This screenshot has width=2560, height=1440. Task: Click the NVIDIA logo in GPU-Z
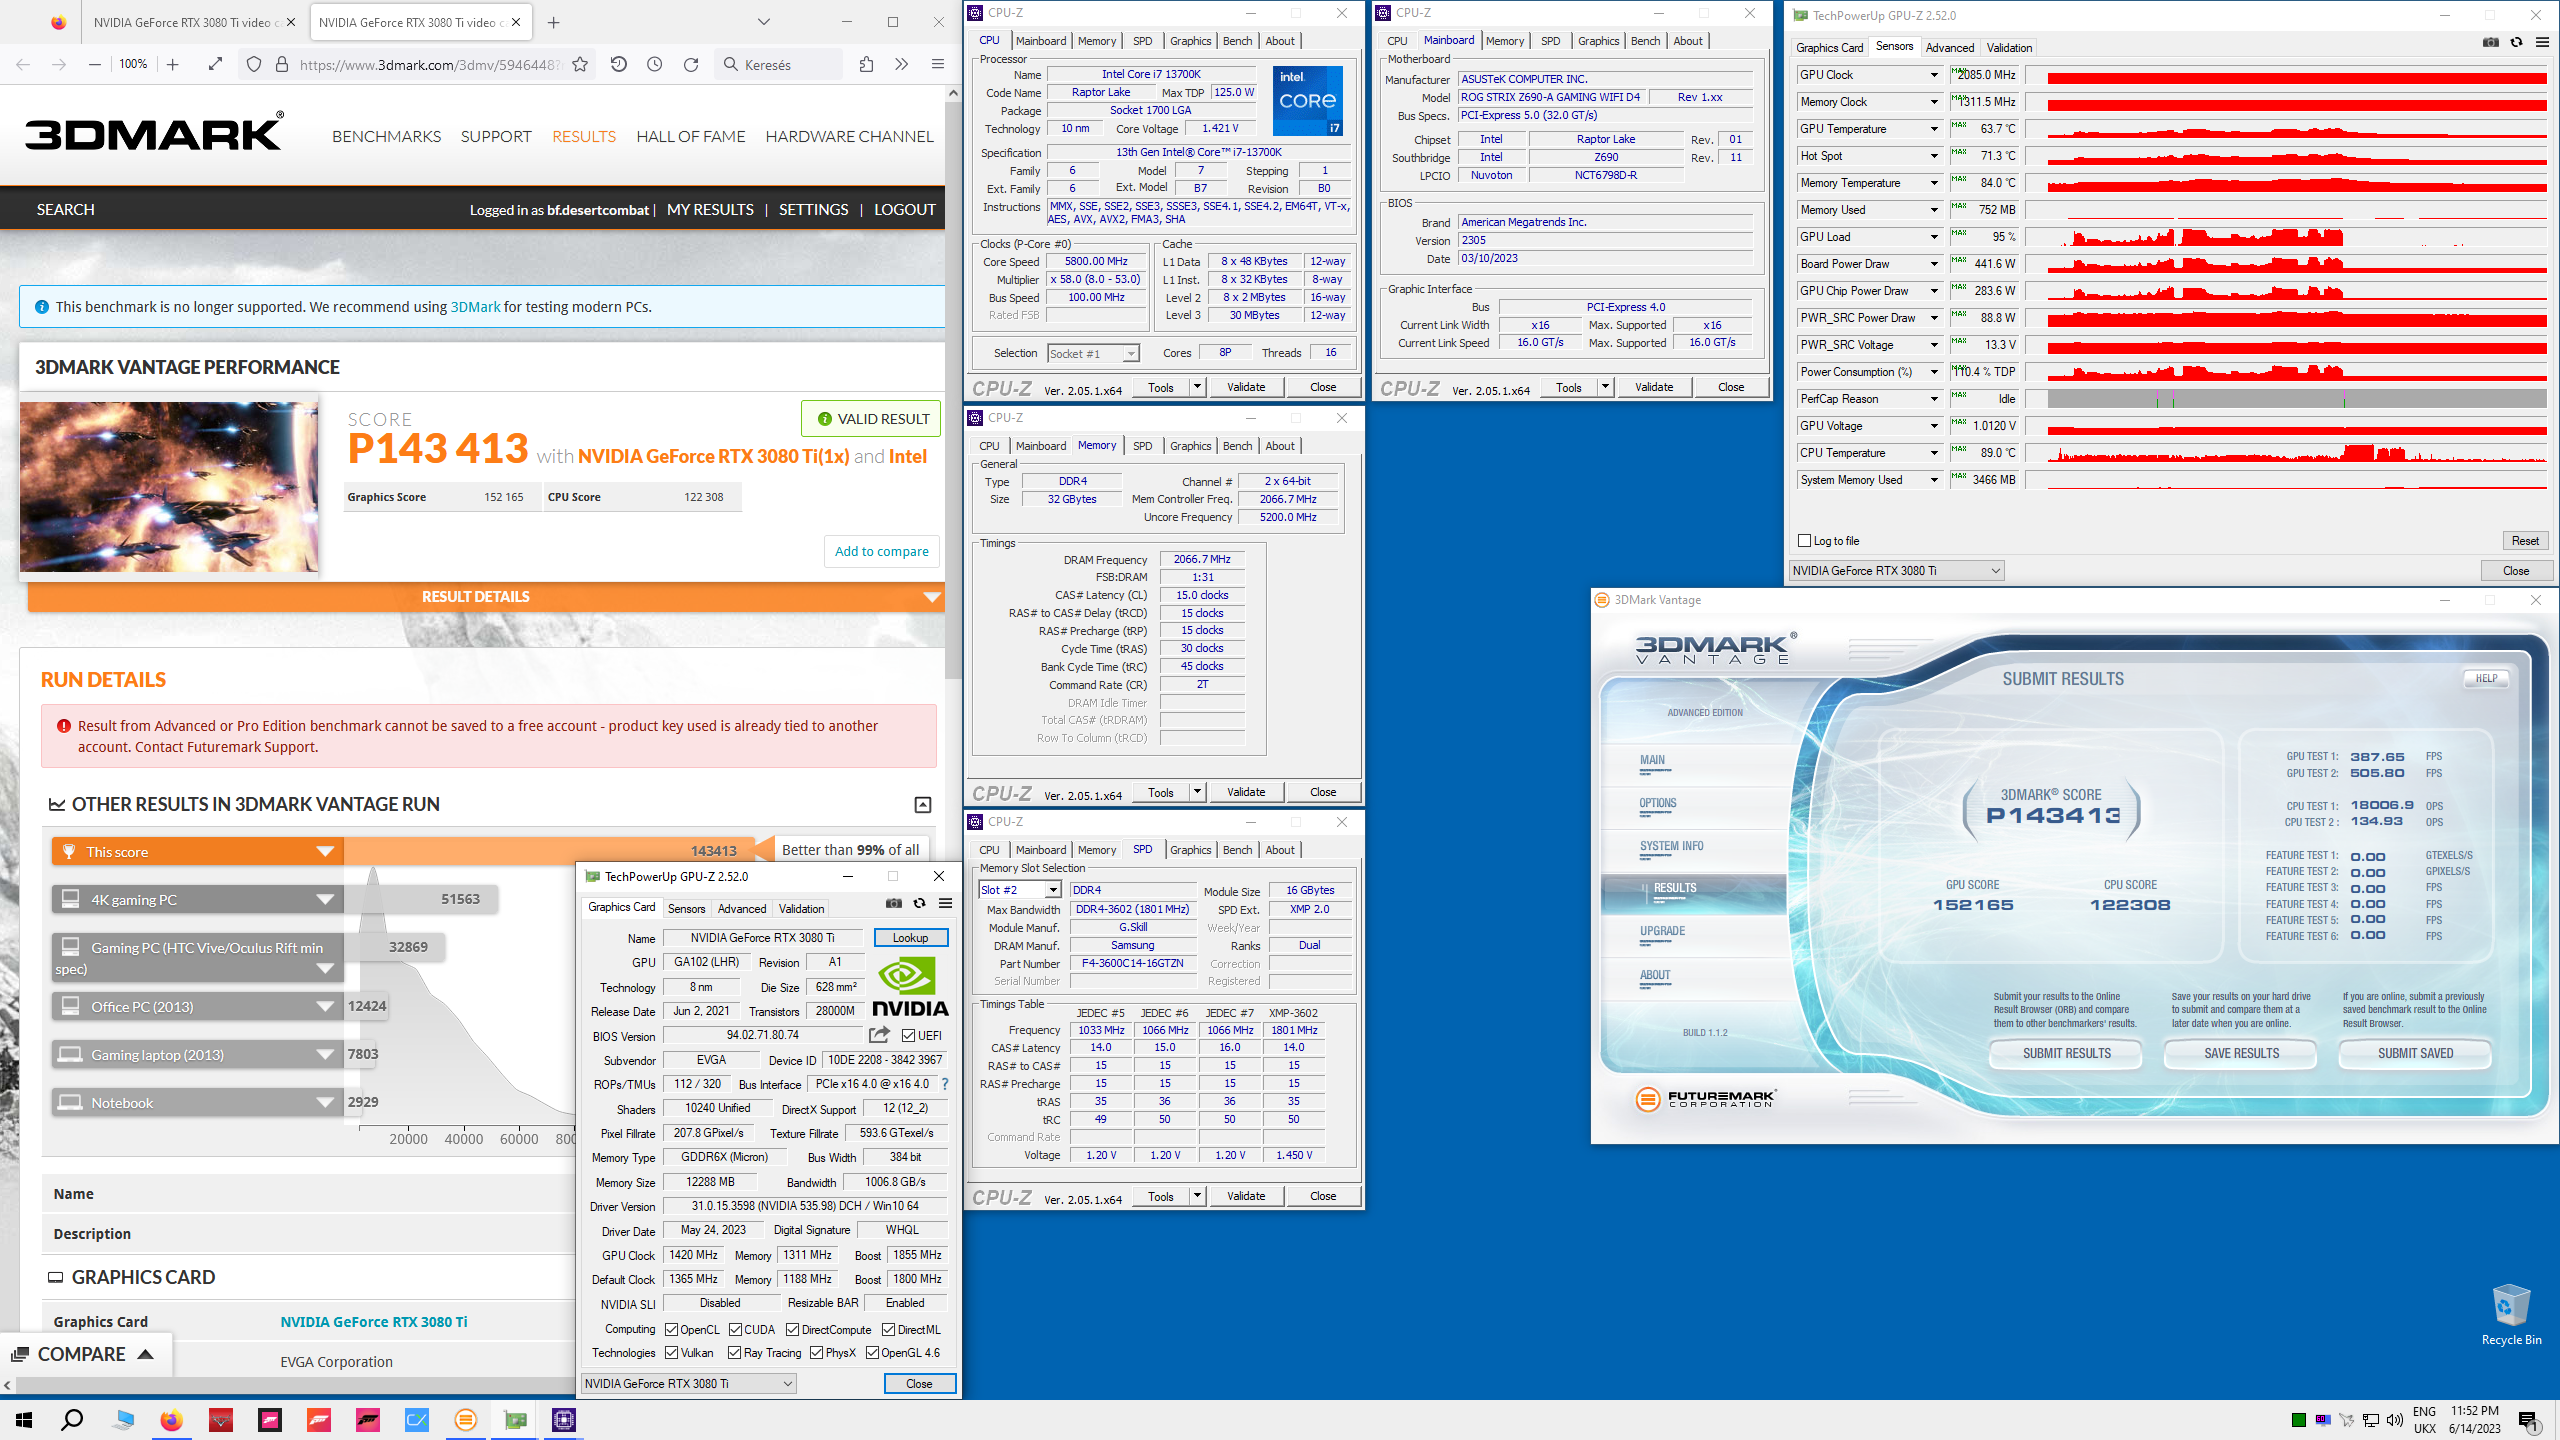[909, 988]
